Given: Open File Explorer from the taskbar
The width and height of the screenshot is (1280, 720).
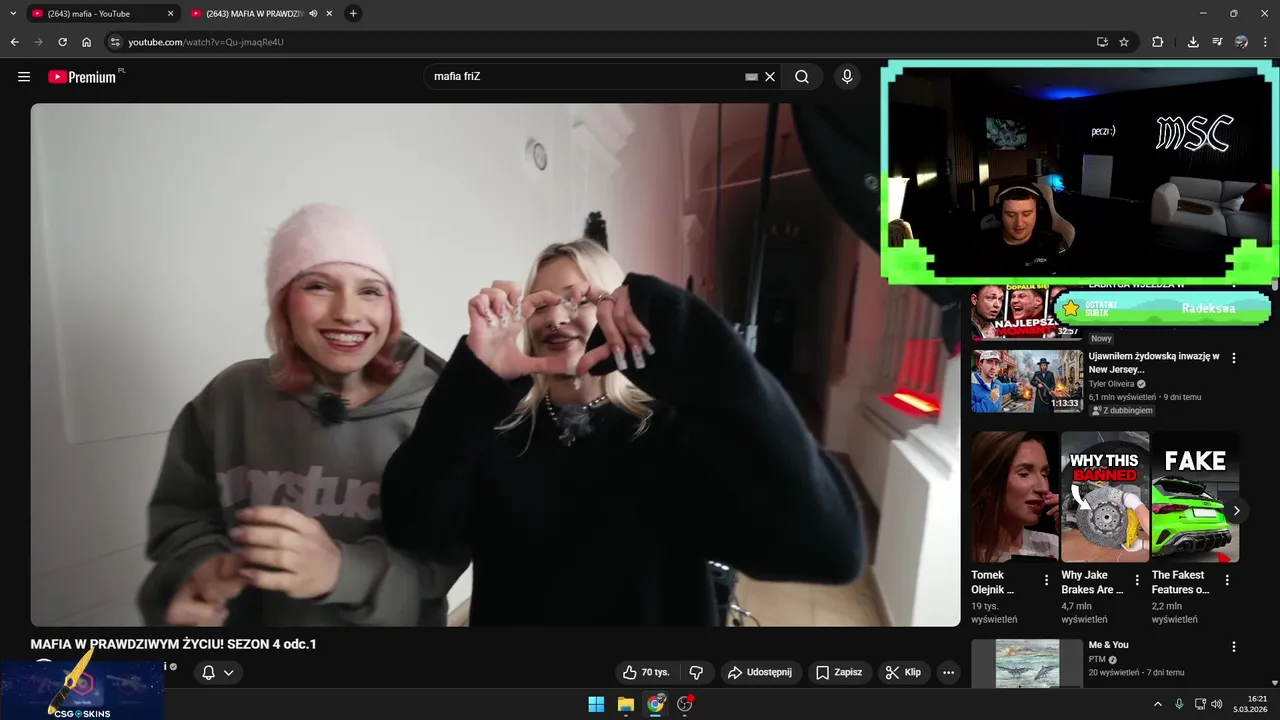Looking at the screenshot, I should click(x=625, y=704).
